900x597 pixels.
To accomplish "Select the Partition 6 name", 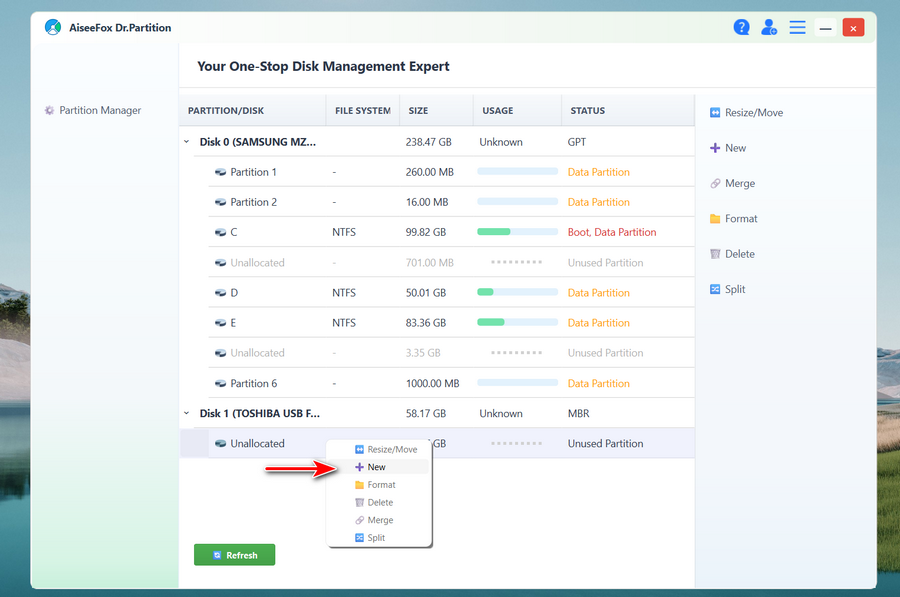I will click(x=253, y=383).
